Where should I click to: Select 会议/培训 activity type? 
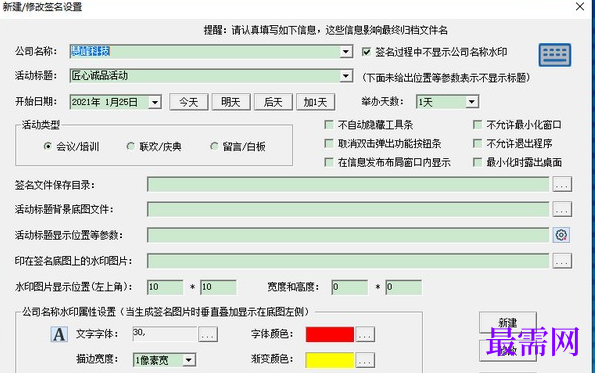pos(48,146)
